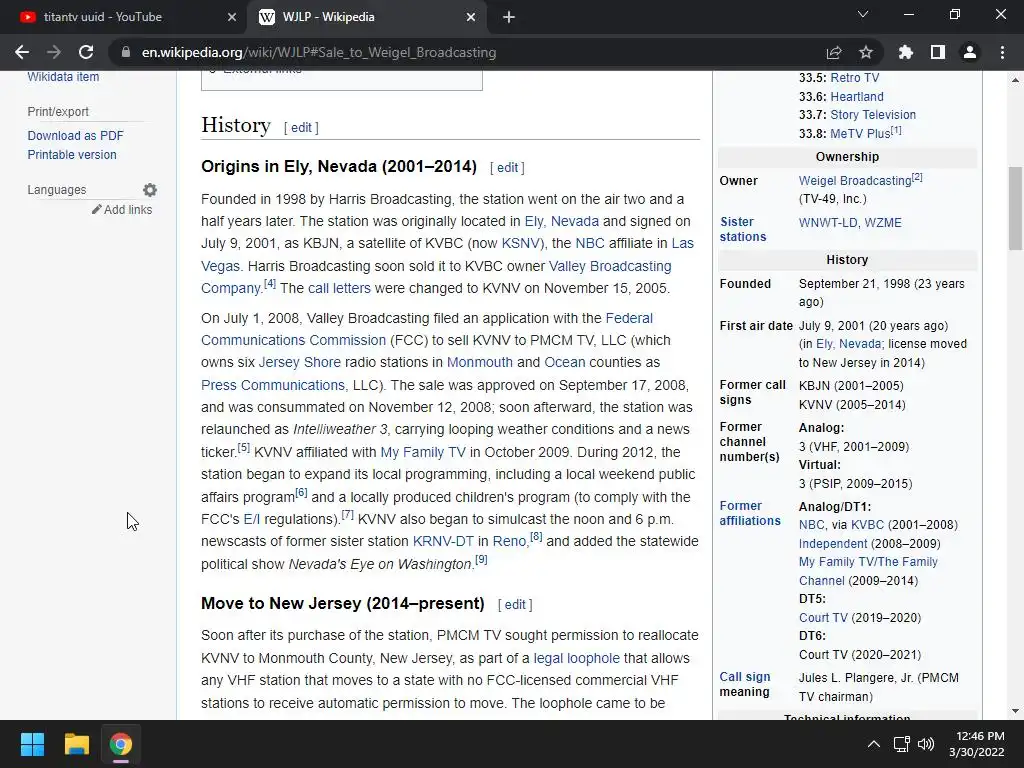Open the Story Television infobox link

[x=873, y=115]
